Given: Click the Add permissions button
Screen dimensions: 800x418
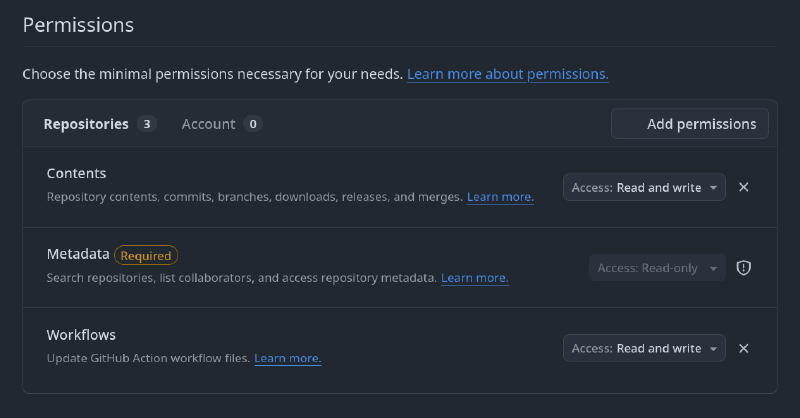Looking at the screenshot, I should coord(690,124).
